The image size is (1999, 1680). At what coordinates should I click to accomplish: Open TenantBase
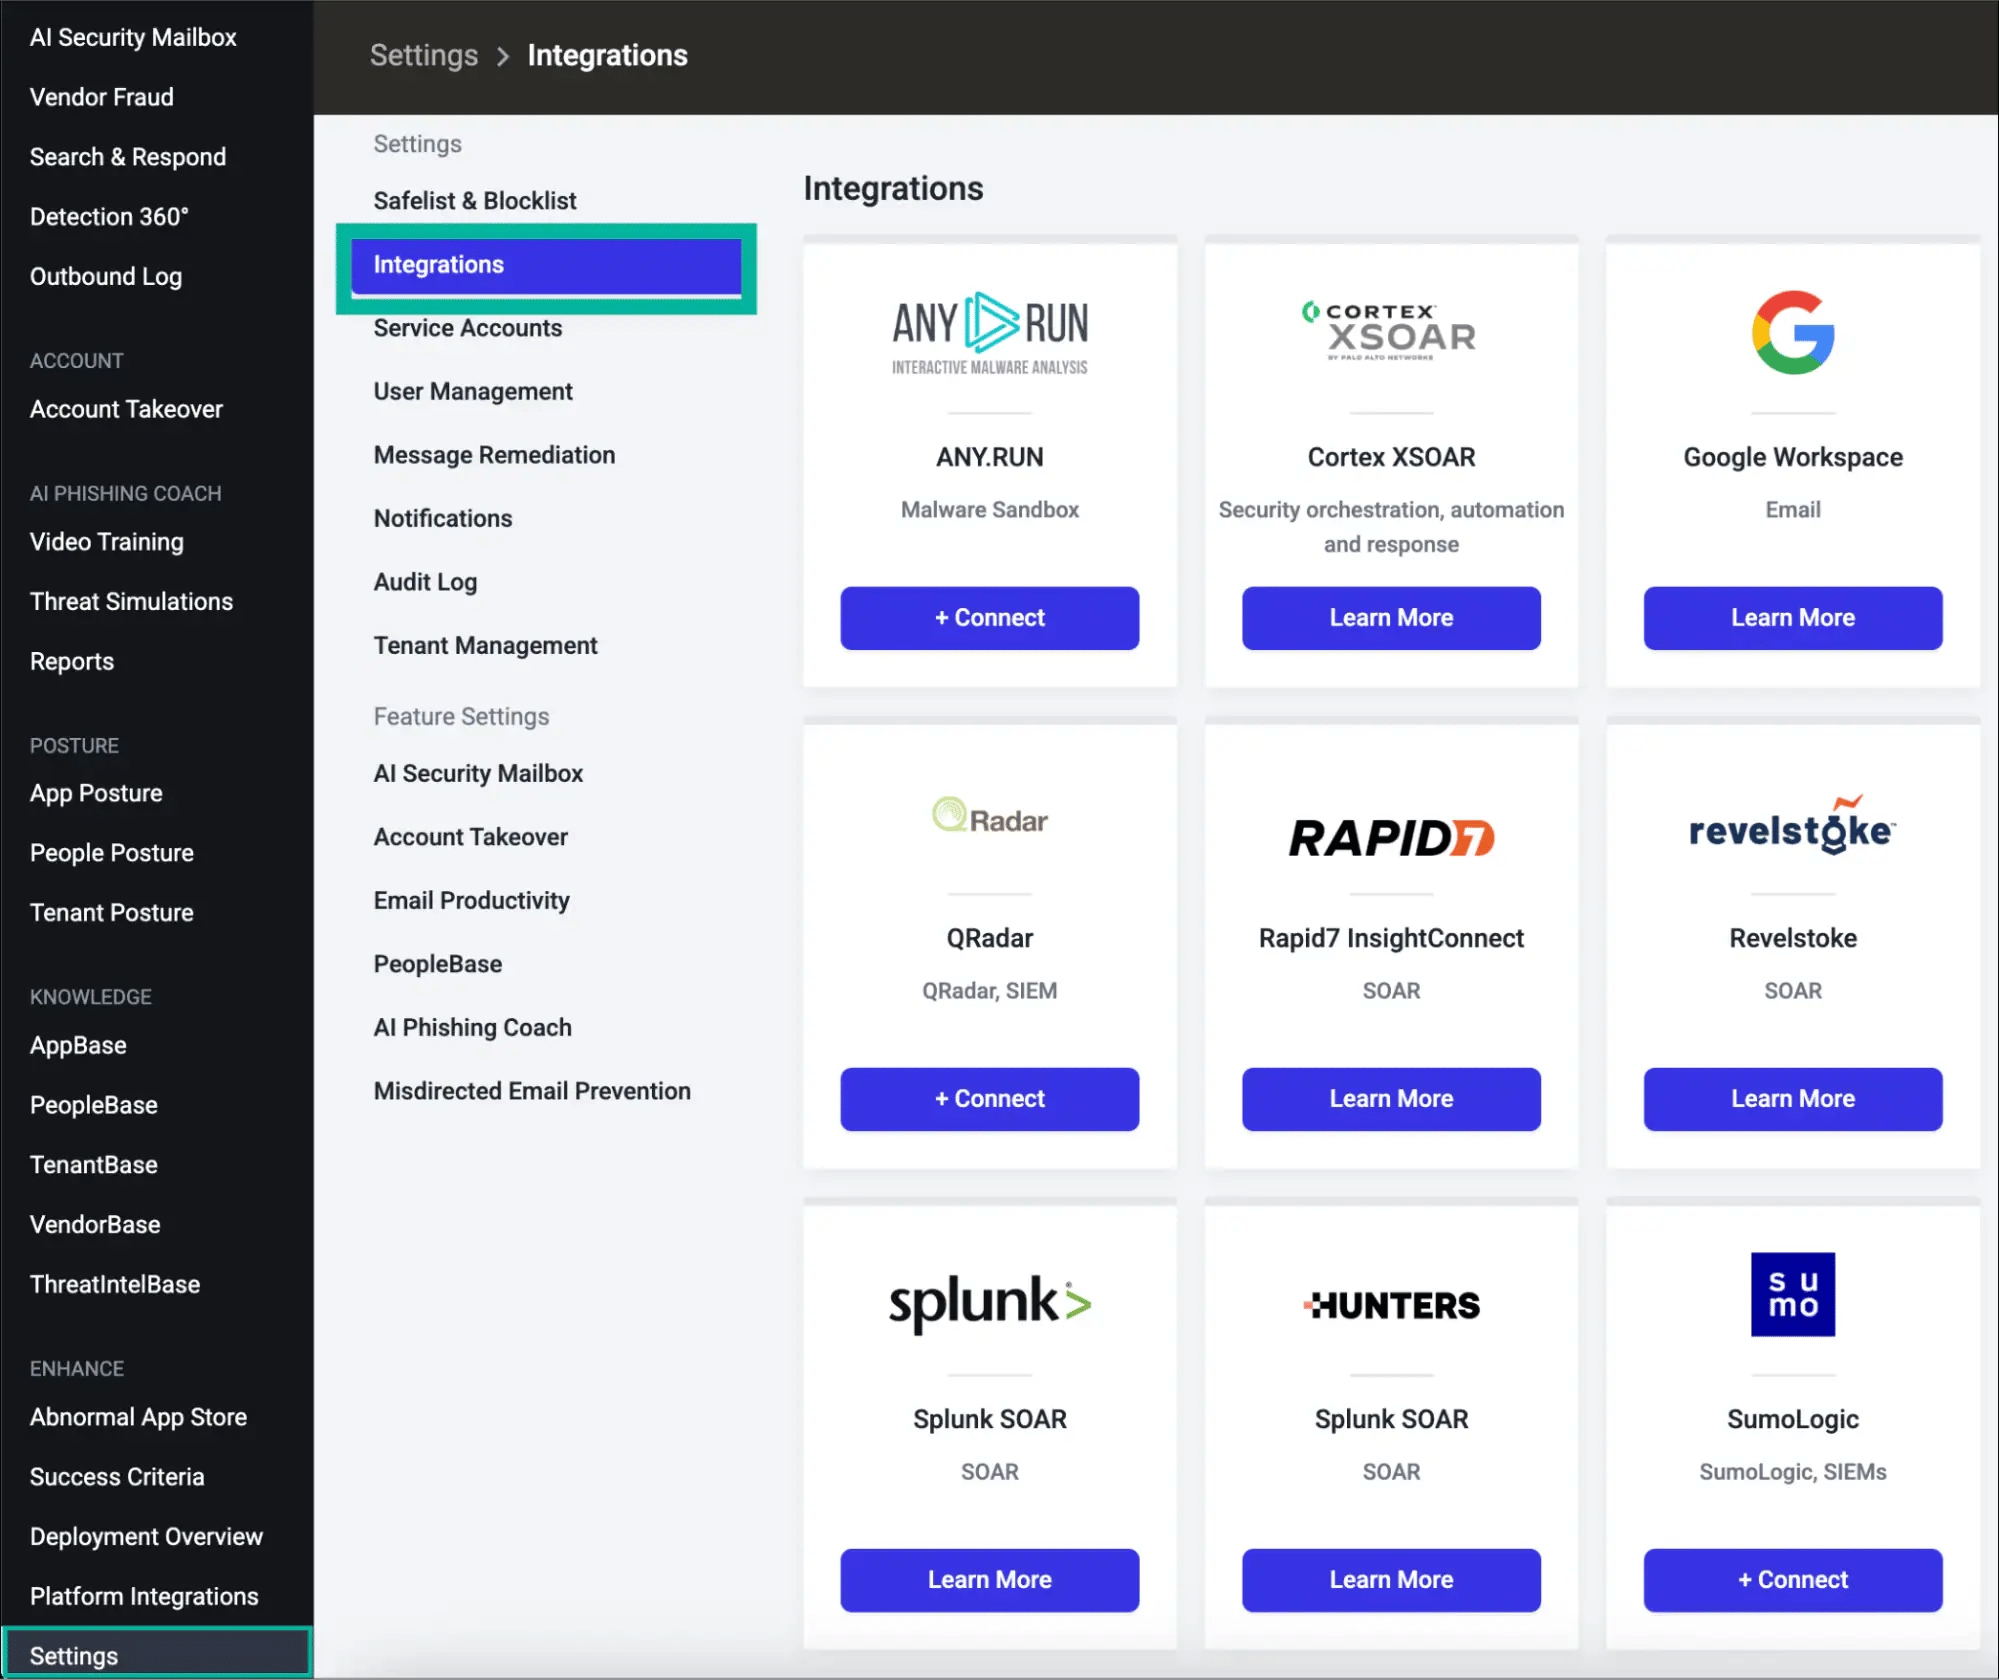93,1165
